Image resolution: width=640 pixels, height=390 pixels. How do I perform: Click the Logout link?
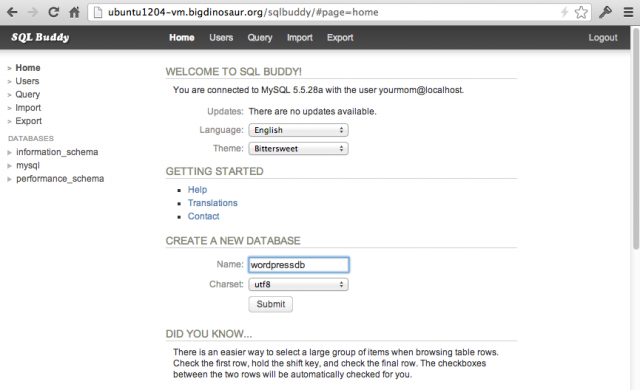603,38
